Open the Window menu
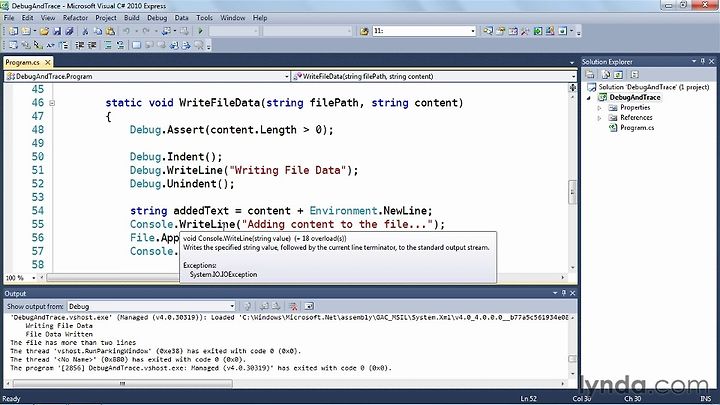This screenshot has height=405, width=720. 232,17
